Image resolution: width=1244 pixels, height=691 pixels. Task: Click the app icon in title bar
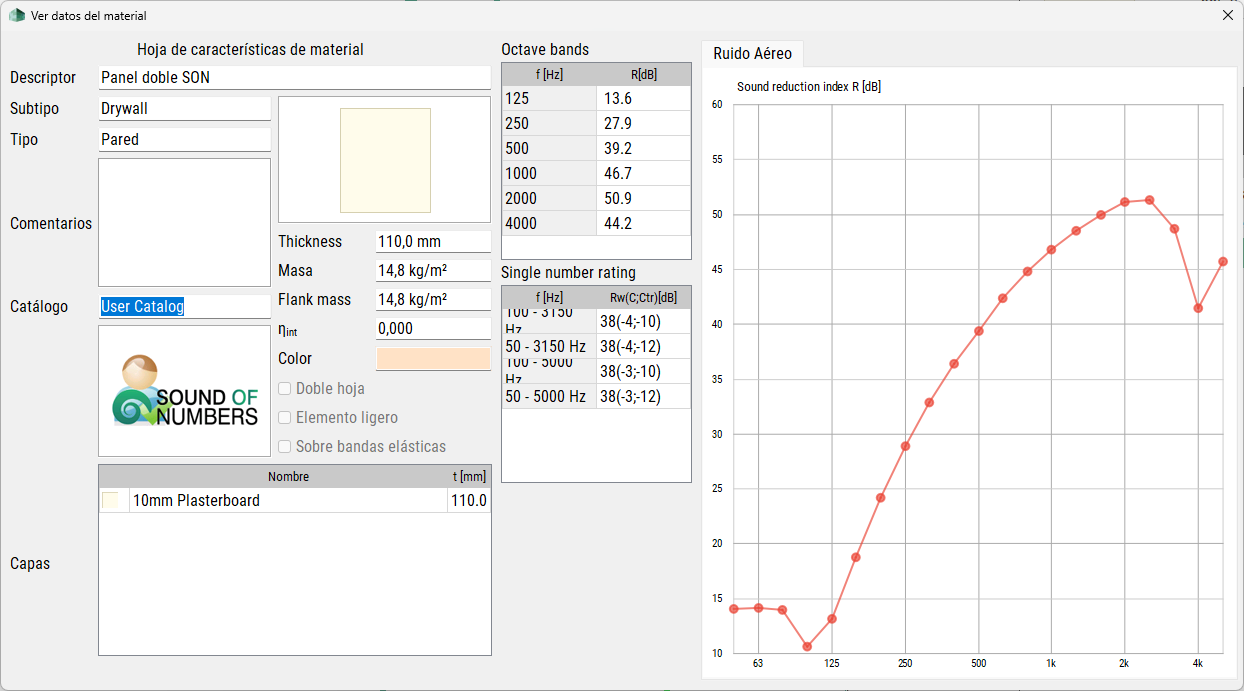pyautogui.click(x=16, y=15)
